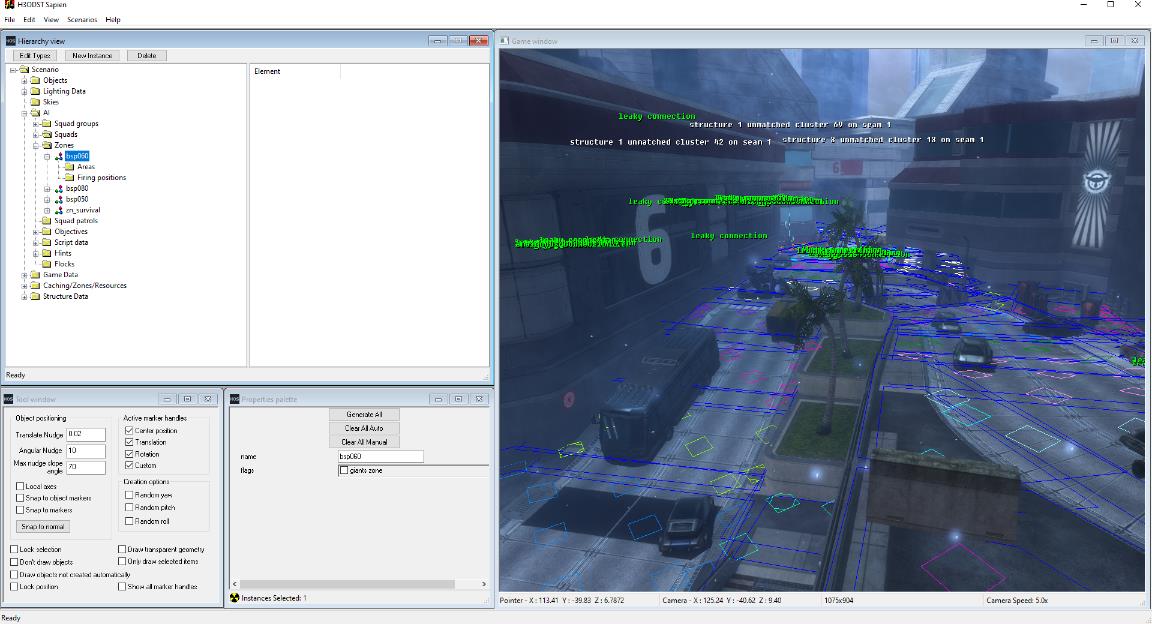Expand the Lighting Data tree node

point(24,91)
